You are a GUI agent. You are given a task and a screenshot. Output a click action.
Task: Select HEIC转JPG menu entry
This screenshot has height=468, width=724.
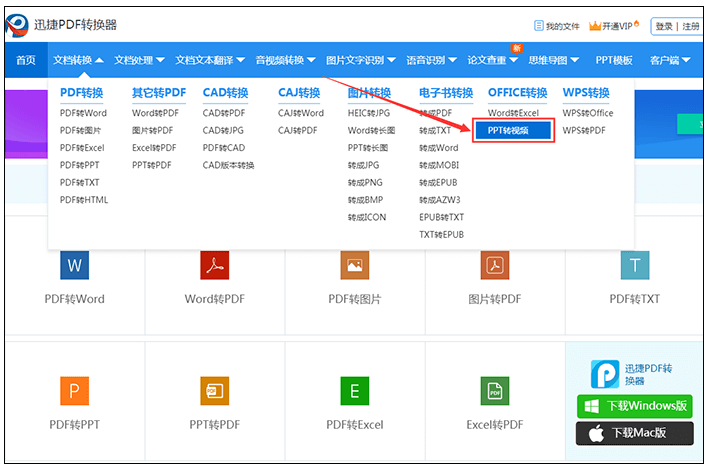coord(368,113)
